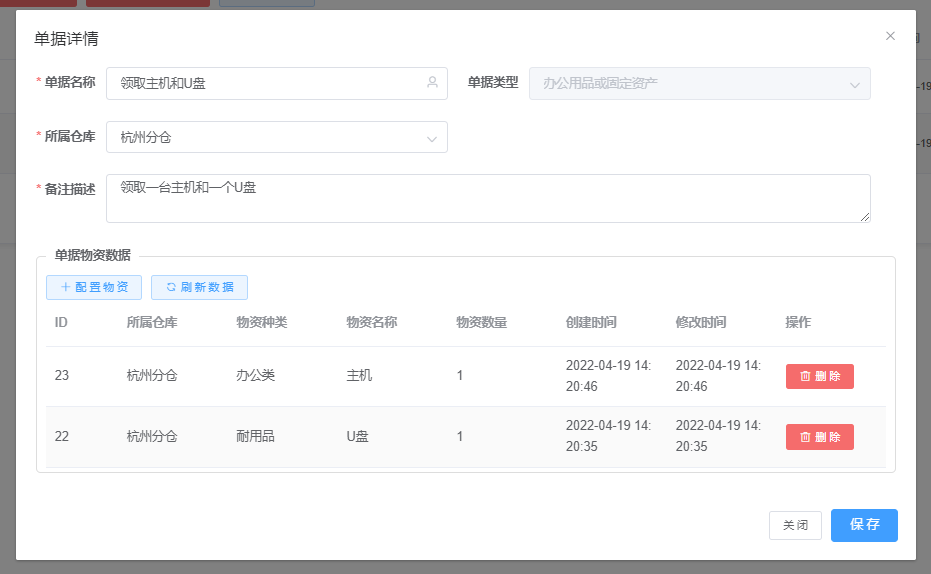Click the refresh icon on 刷新数据
This screenshot has width=931, height=574.
(x=171, y=287)
